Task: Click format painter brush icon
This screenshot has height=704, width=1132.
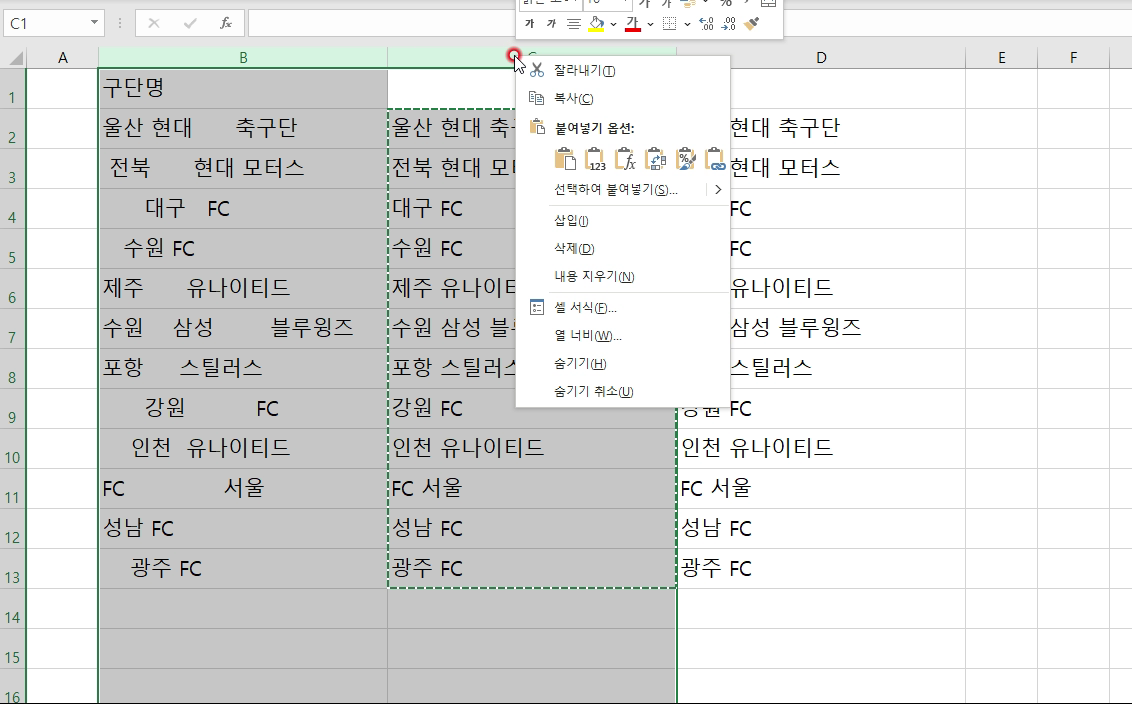Action: pyautogui.click(x=752, y=24)
